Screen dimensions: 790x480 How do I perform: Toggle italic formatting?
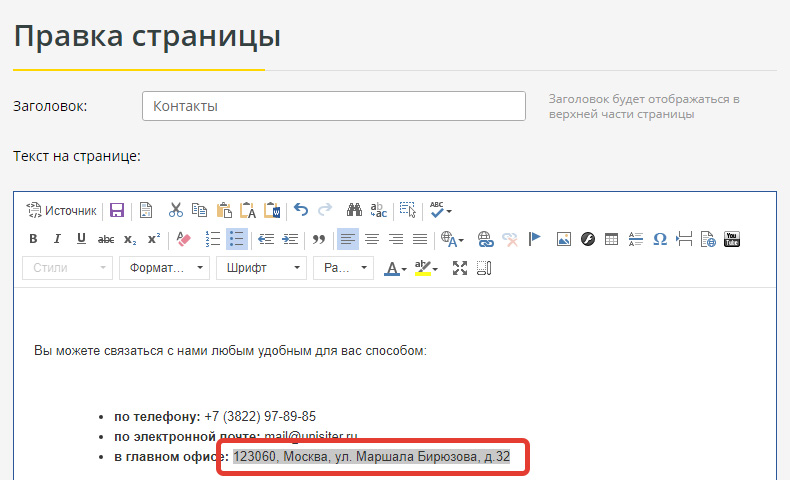click(x=57, y=239)
